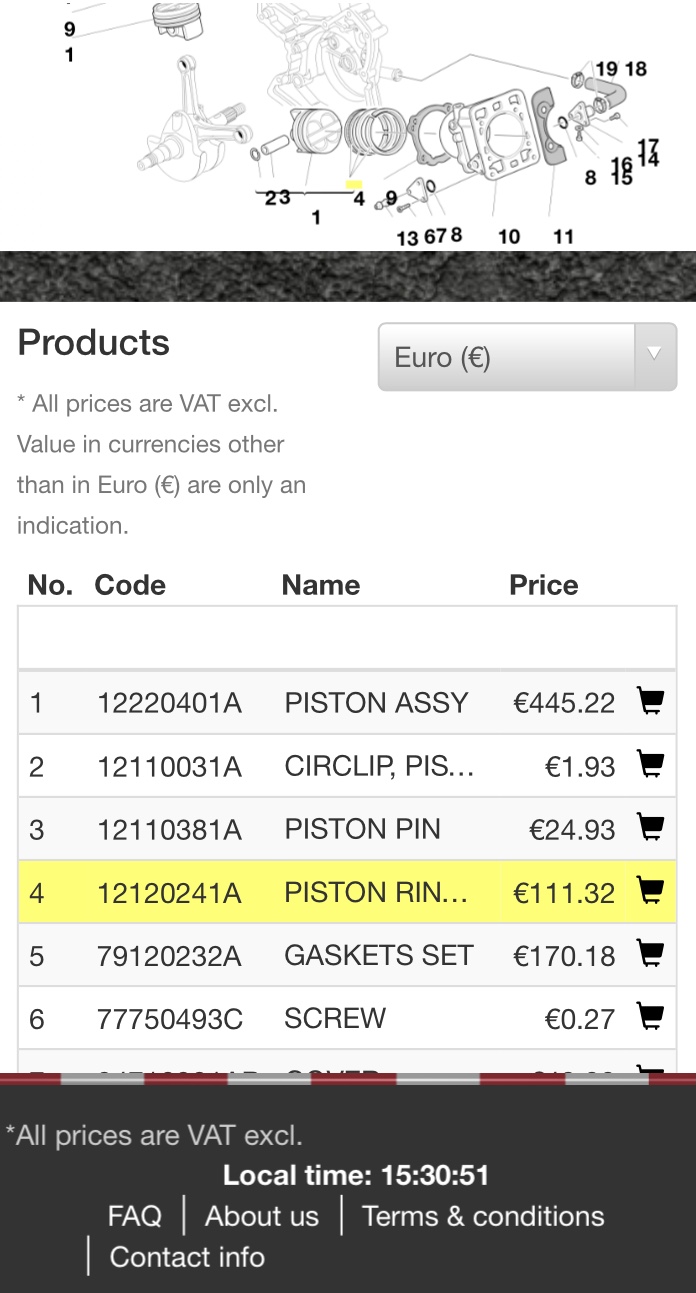
Task: Select the GASKETS SET product name
Action: click(x=379, y=956)
